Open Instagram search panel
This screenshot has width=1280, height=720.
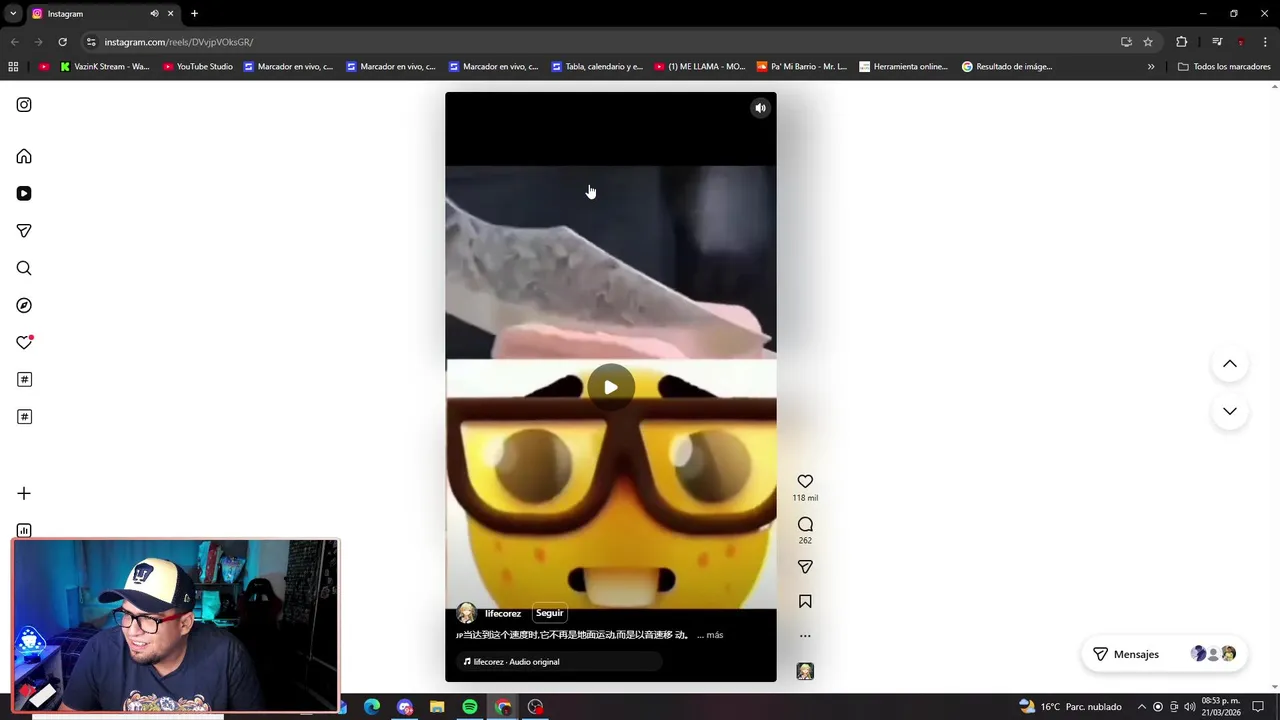click(24, 268)
